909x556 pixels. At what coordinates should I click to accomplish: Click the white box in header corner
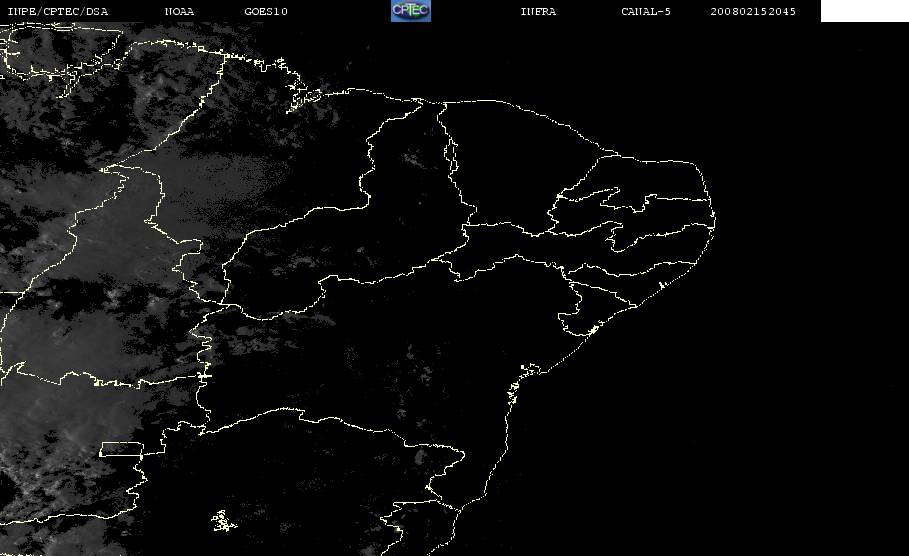(x=865, y=10)
